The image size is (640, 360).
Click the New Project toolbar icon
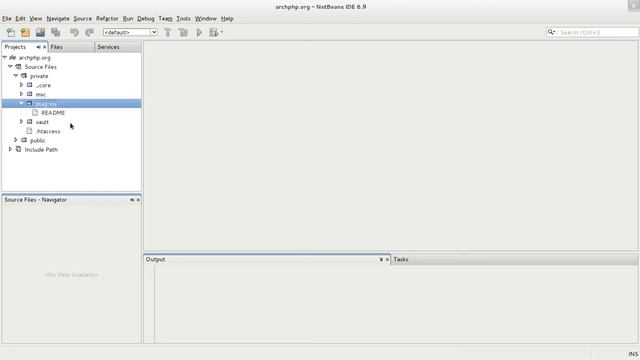point(25,32)
